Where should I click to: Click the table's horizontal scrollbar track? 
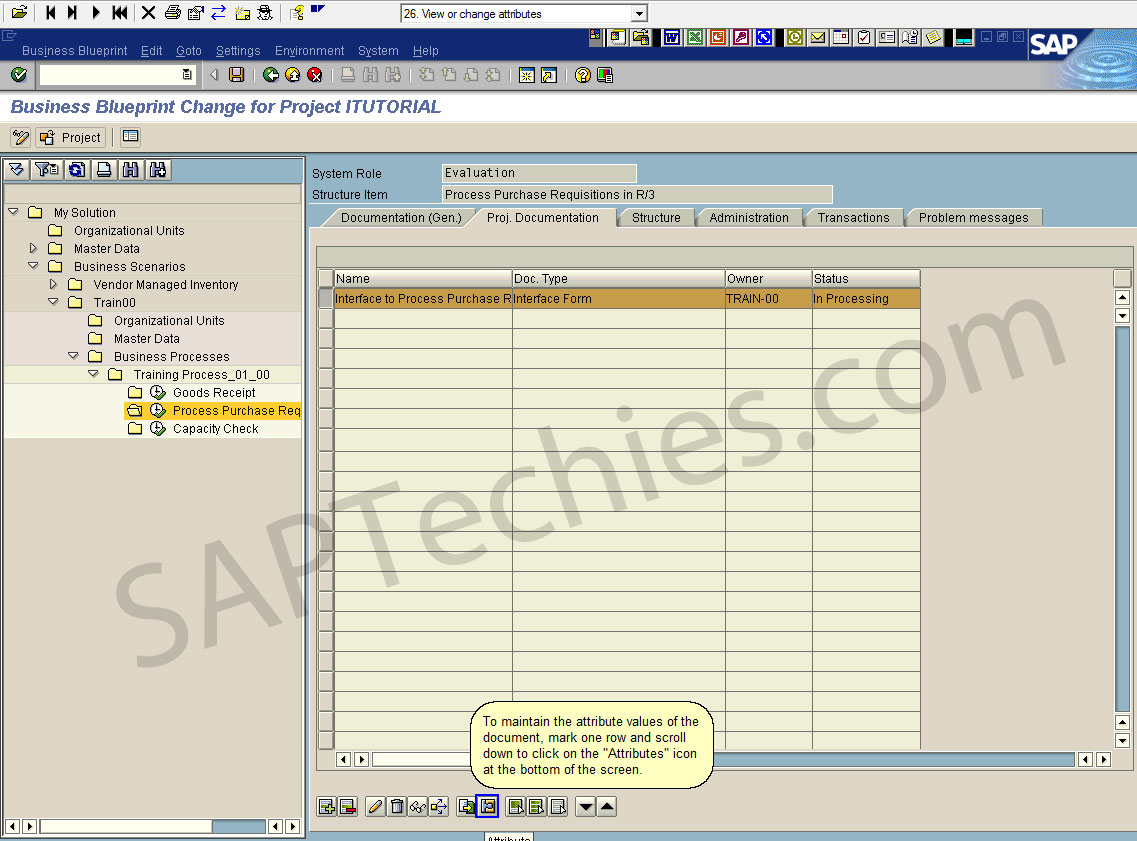pyautogui.click(x=893, y=759)
